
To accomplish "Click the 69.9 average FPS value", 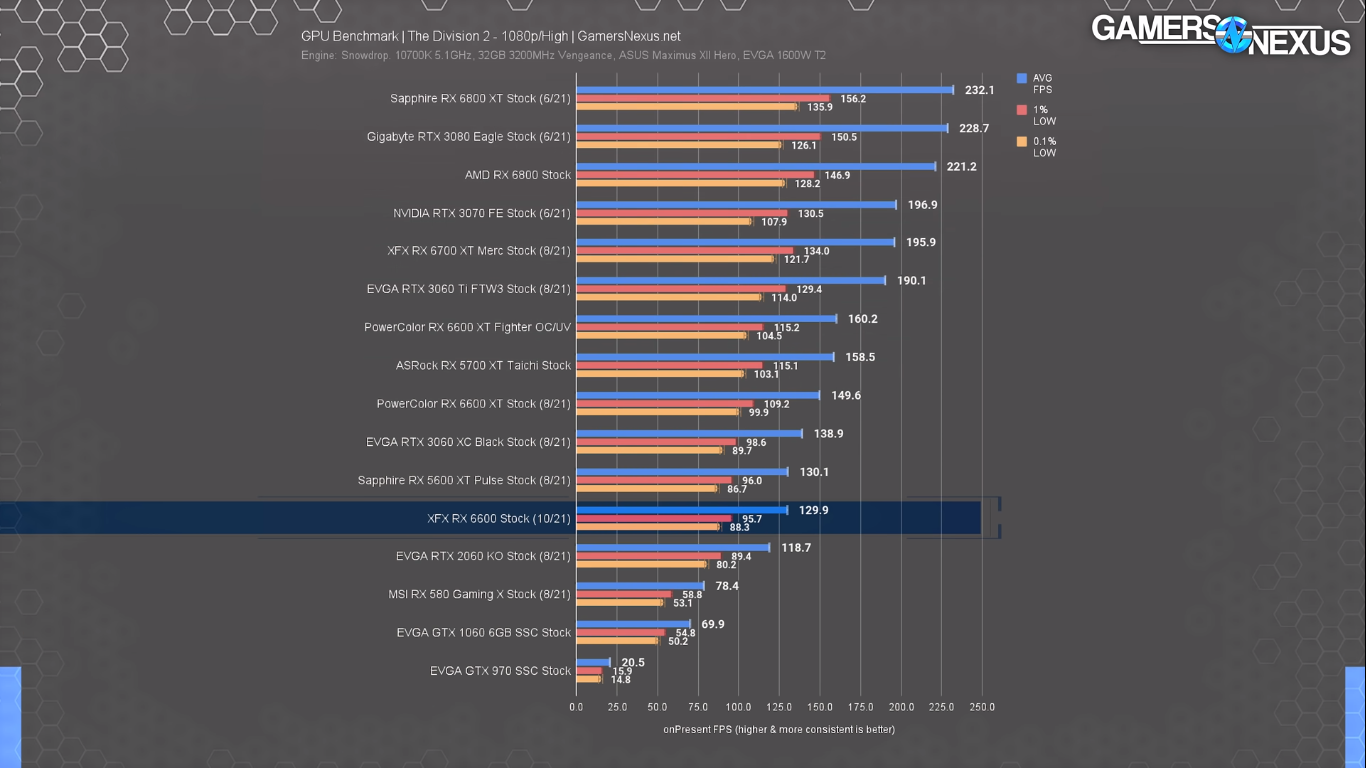I will click(713, 624).
